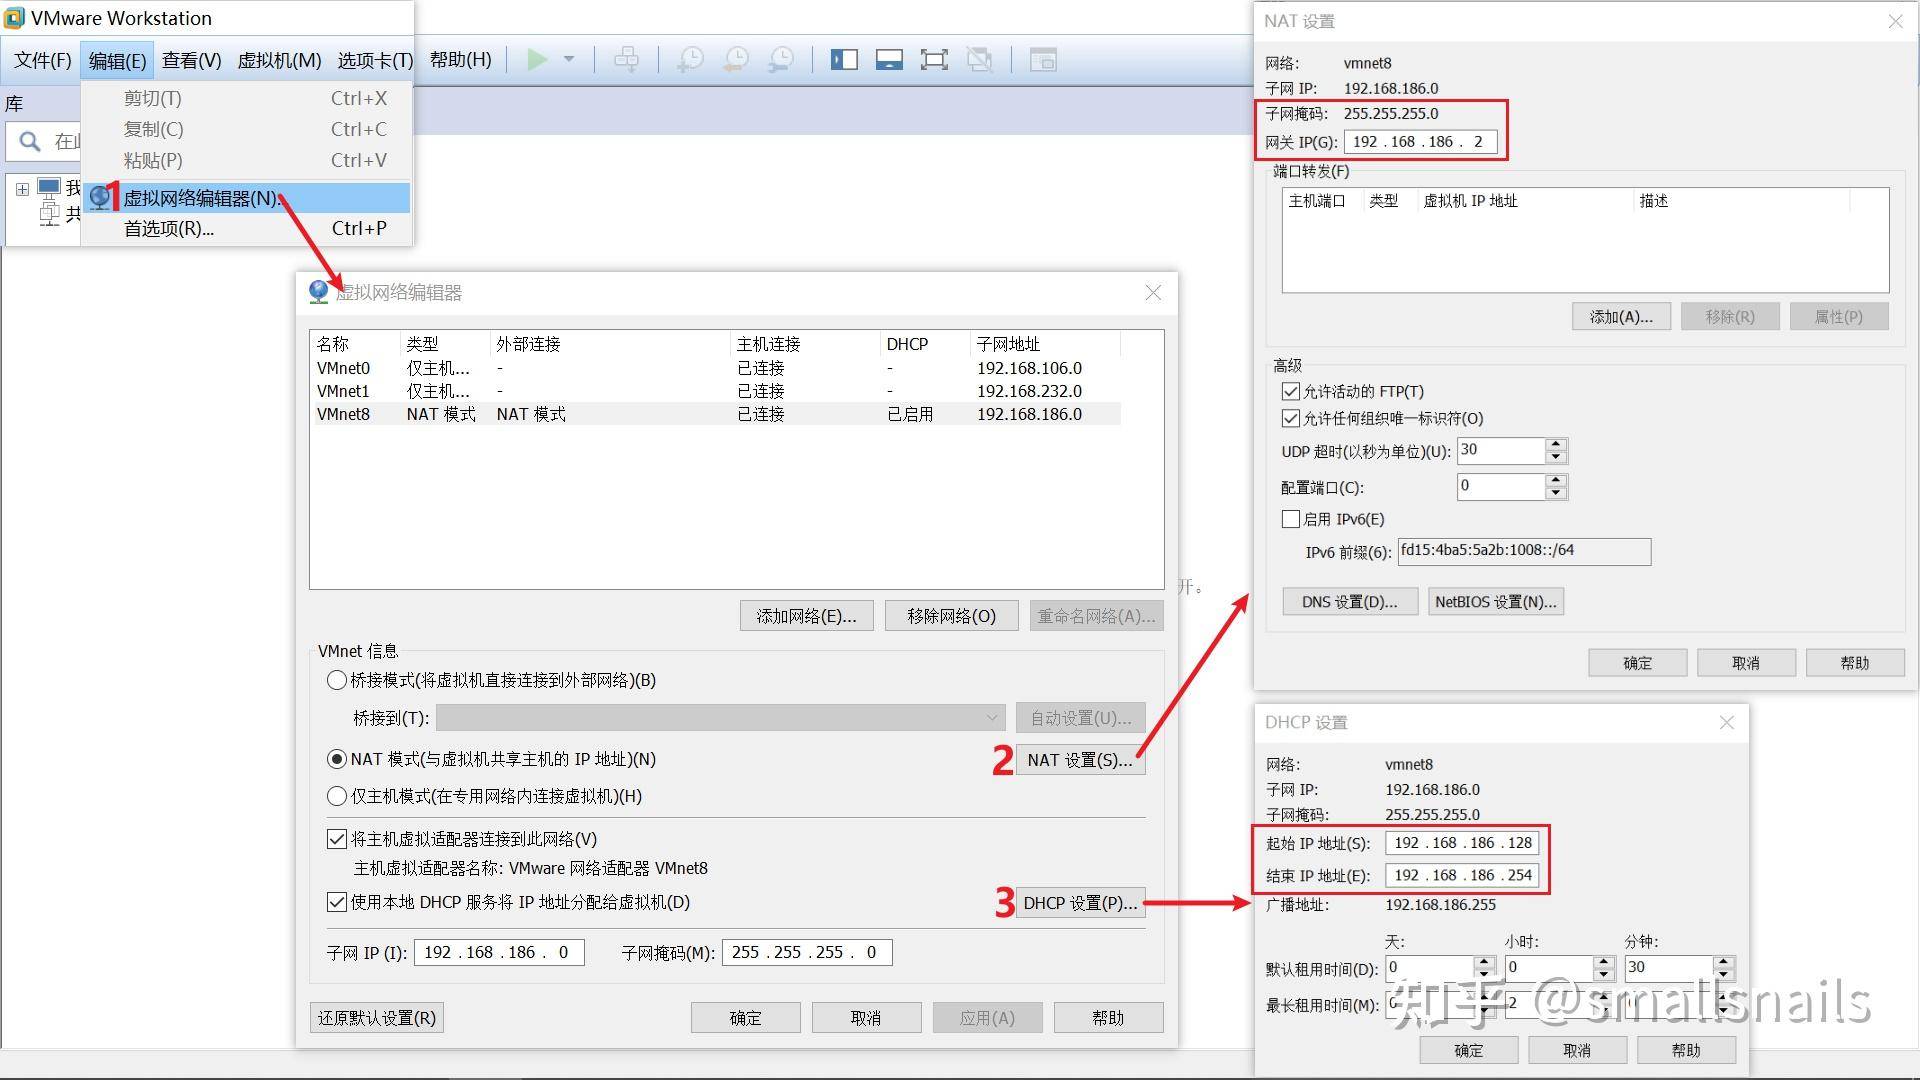Viewport: 1920px width, 1080px height.
Task: Select the 桥接模式 radio button
Action: tap(337, 680)
